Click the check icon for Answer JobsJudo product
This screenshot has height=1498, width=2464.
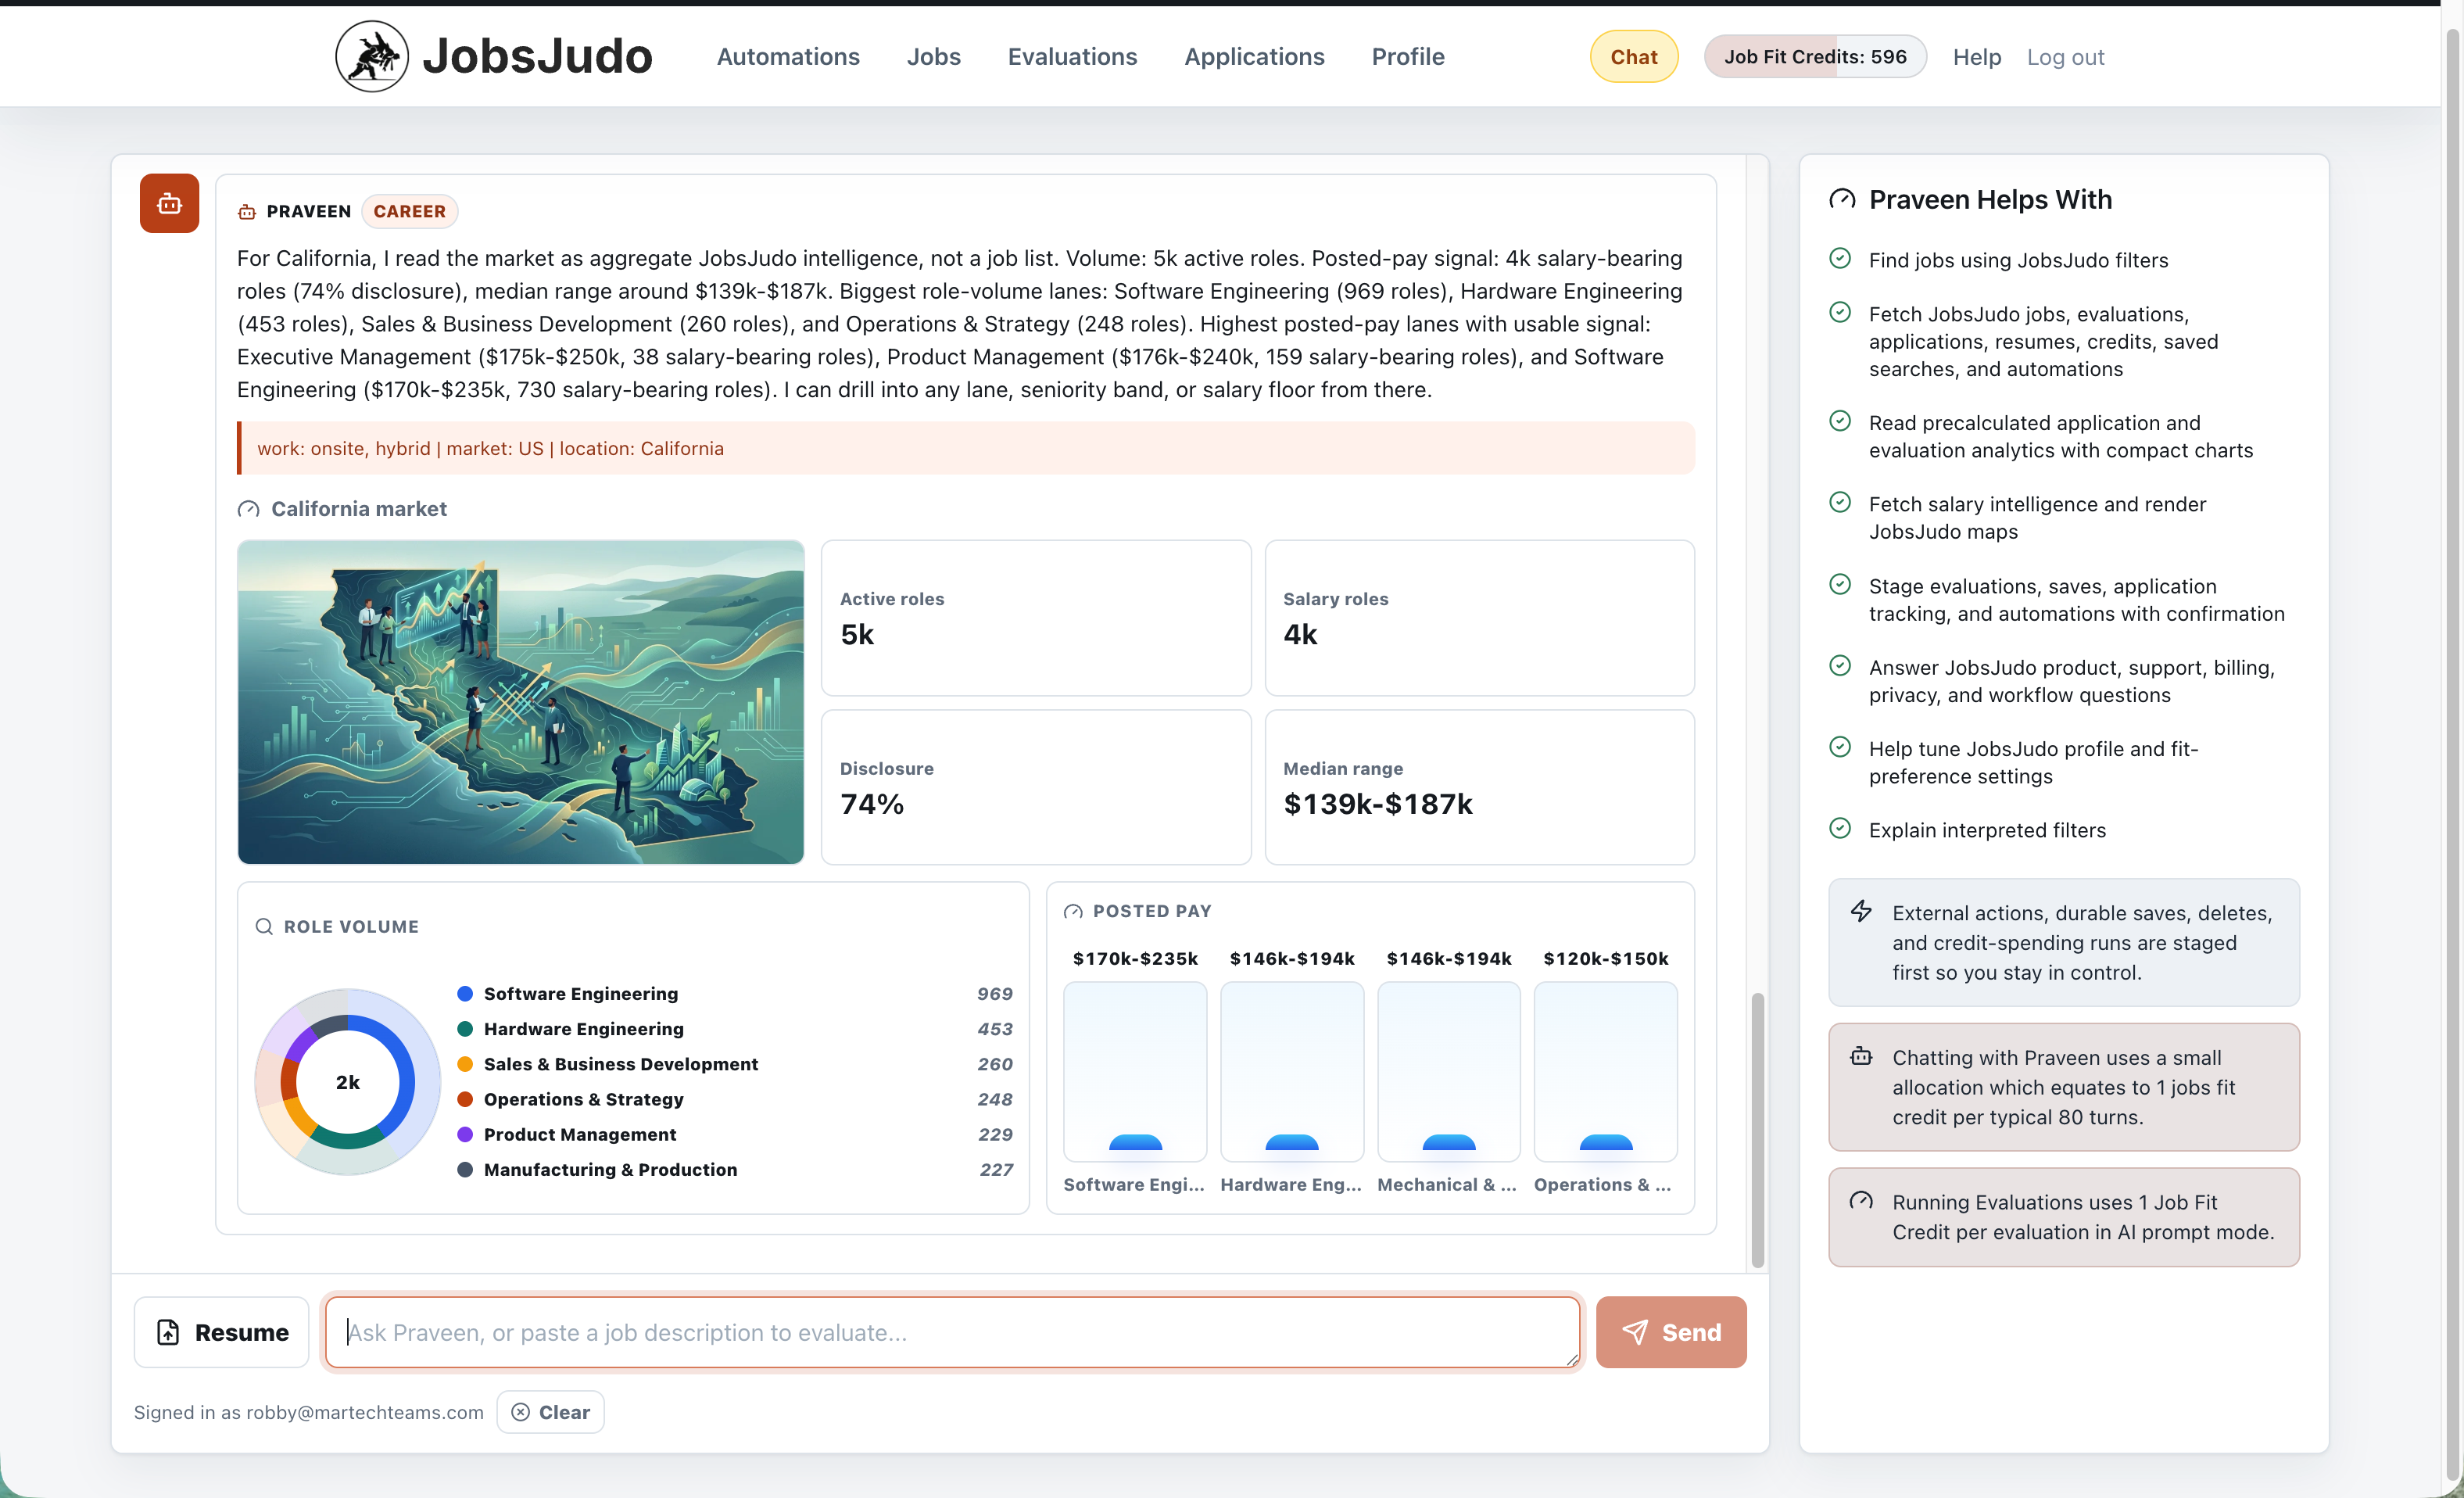1840,665
